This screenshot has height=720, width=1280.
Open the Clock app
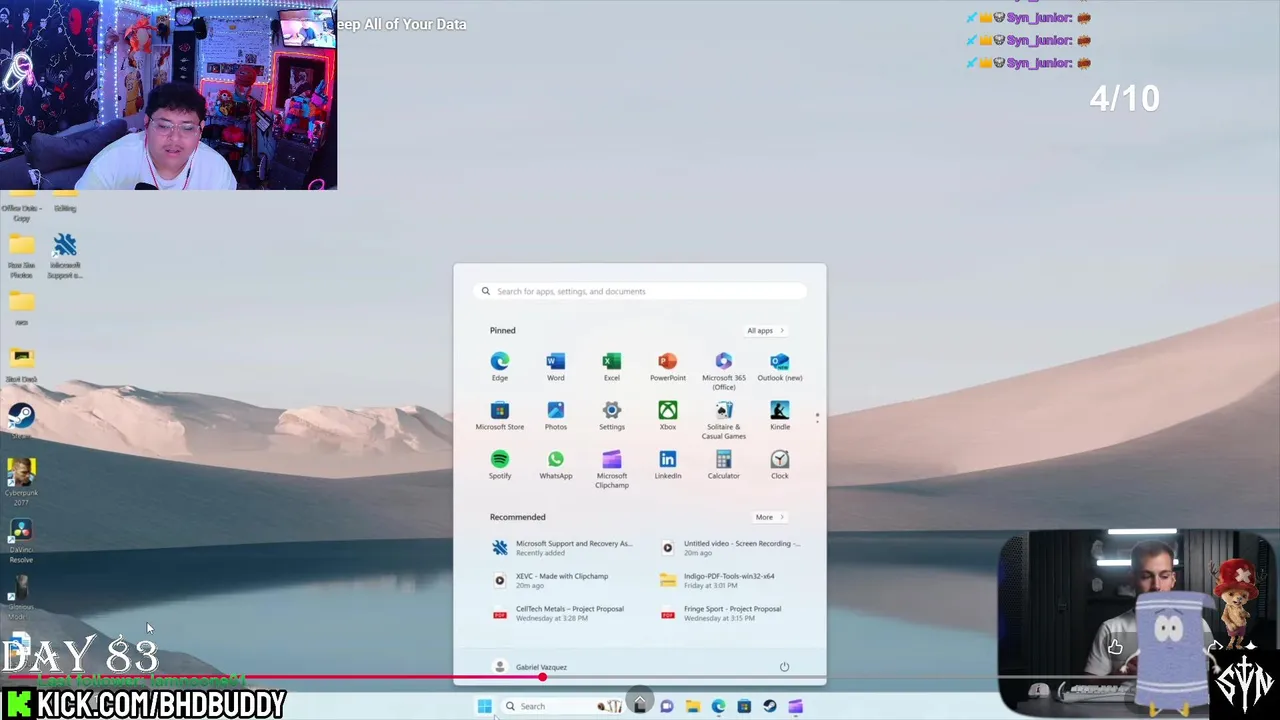click(780, 464)
